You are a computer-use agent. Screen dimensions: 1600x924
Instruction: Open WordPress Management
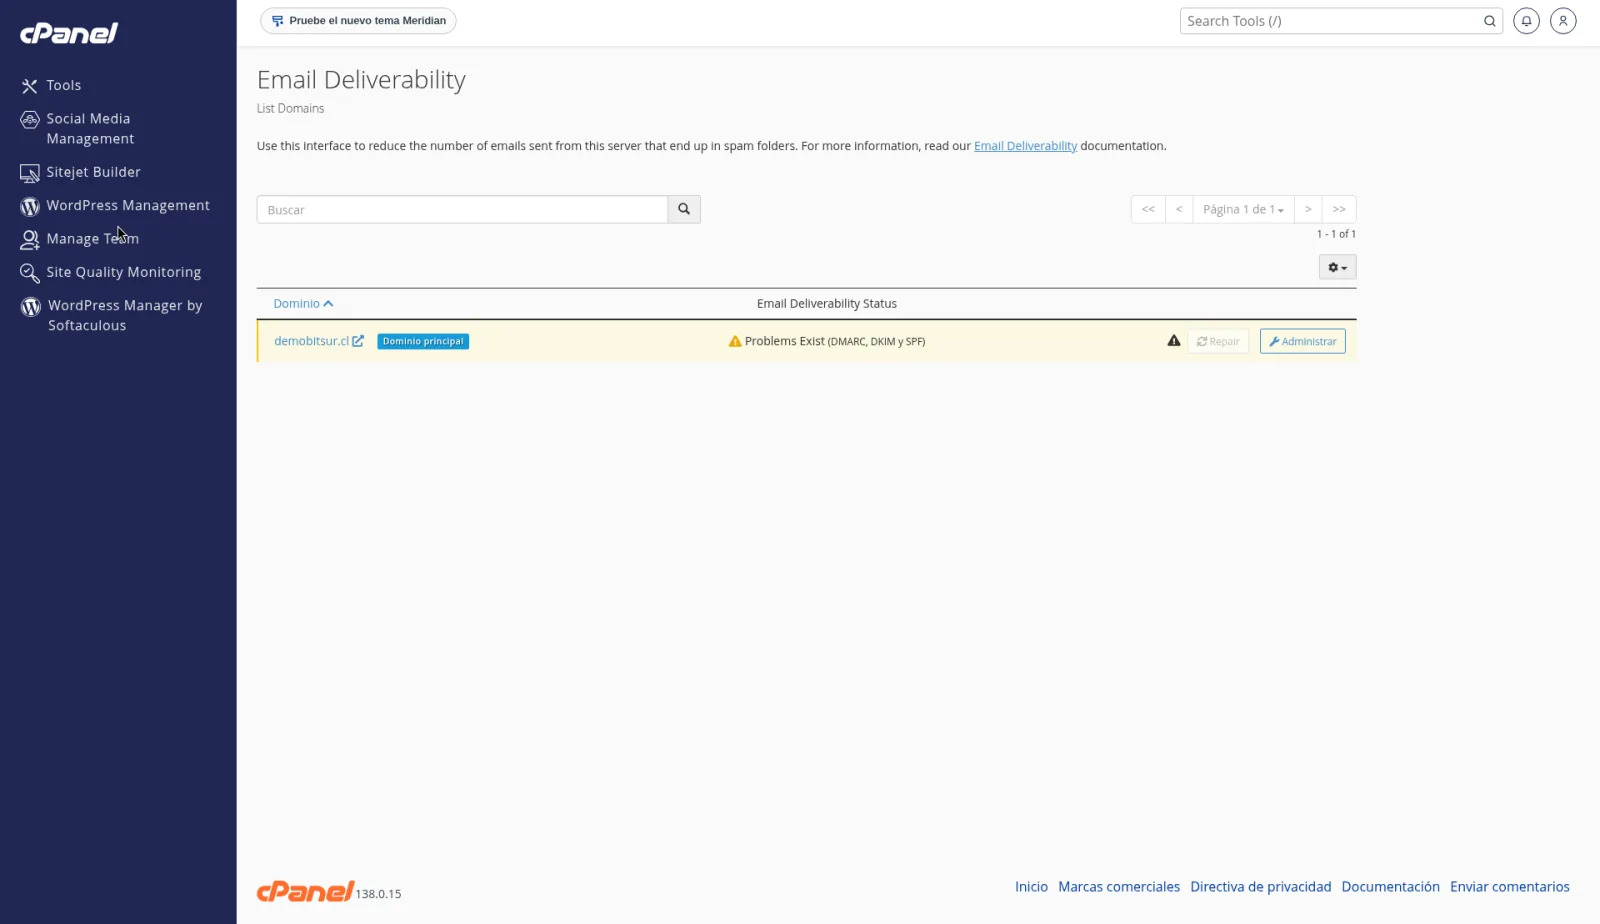[115, 206]
